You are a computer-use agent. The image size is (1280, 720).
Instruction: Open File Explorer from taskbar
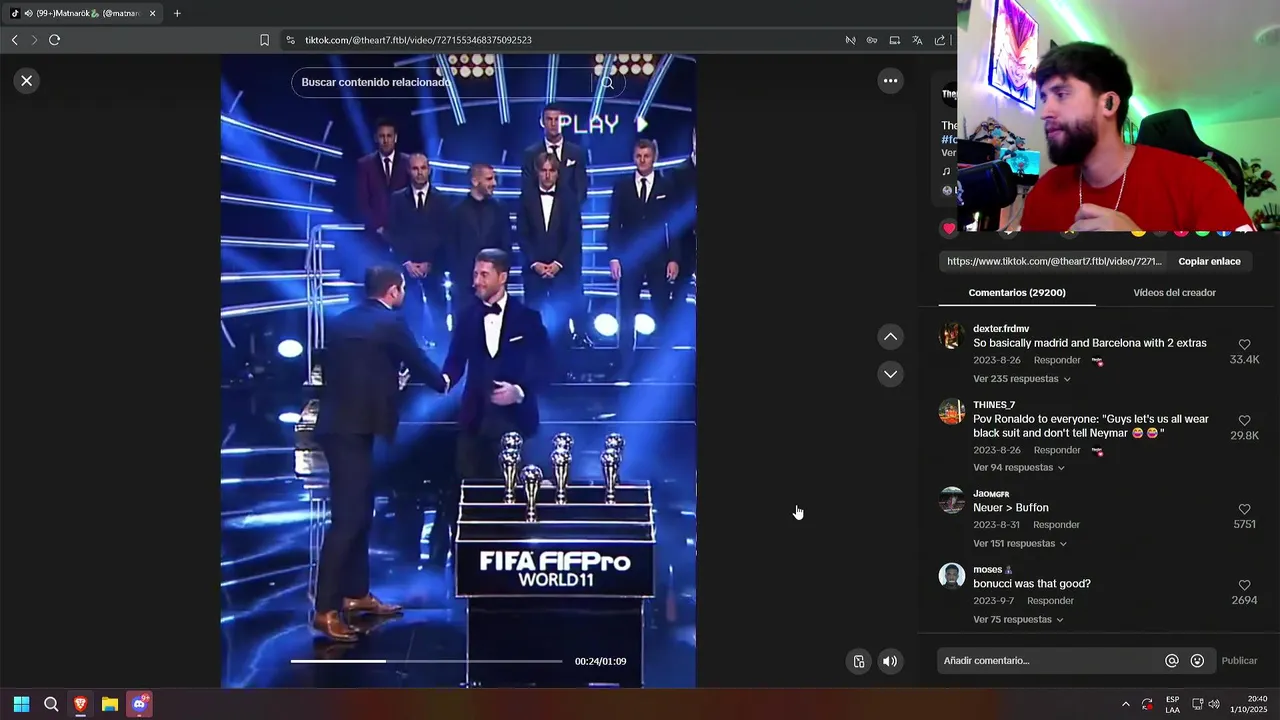coord(110,704)
